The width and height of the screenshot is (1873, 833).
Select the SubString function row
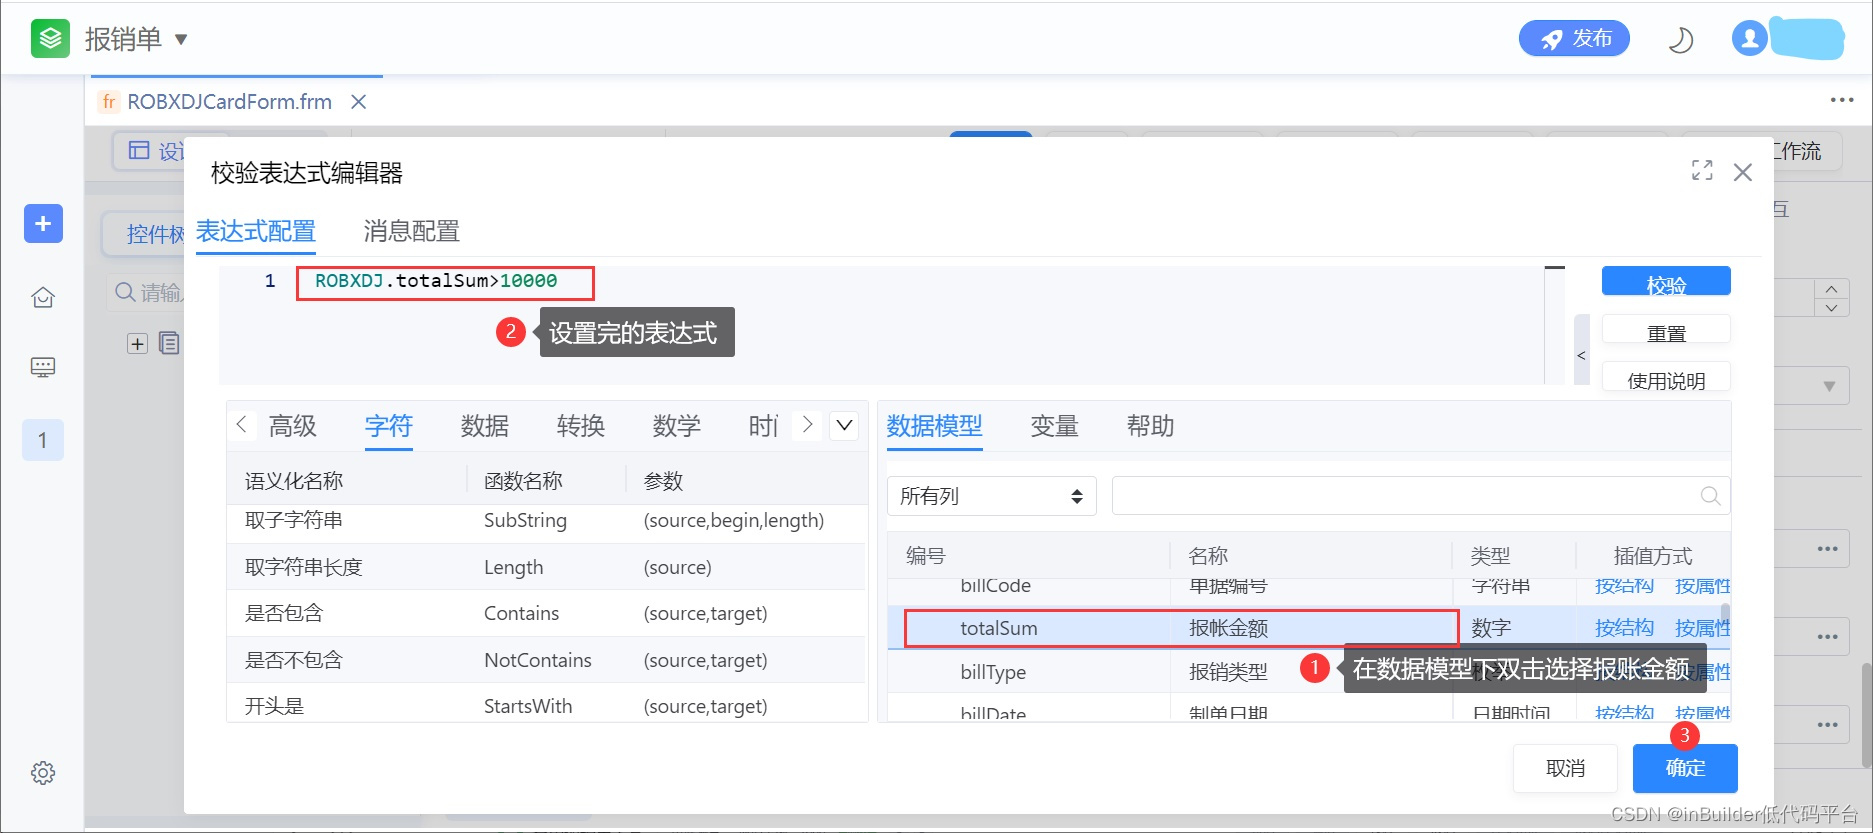(546, 521)
